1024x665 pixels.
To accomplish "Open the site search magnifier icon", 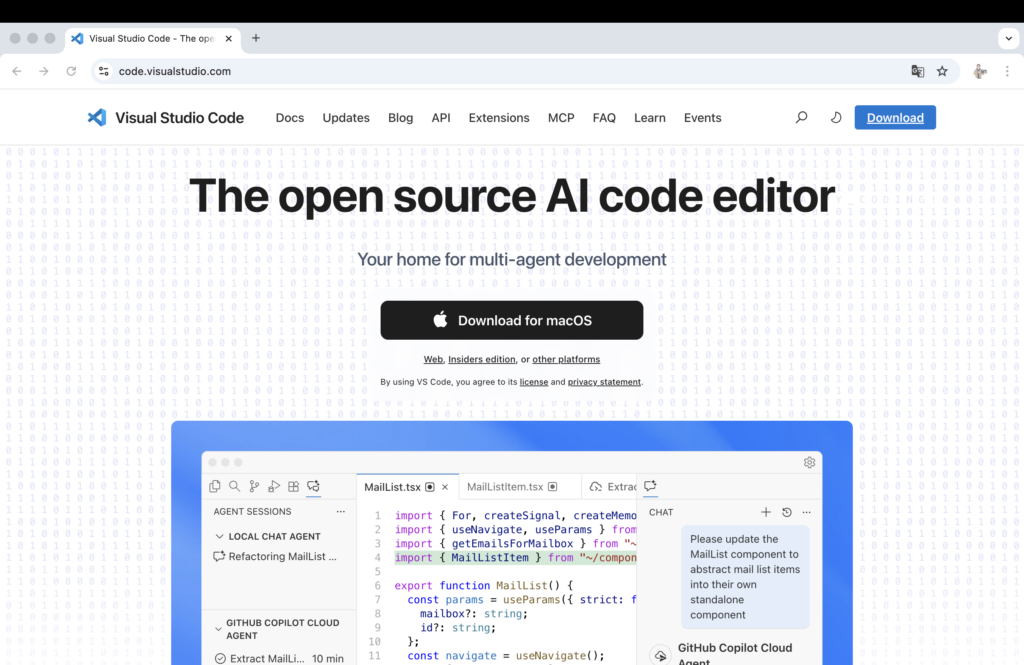I will [801, 118].
